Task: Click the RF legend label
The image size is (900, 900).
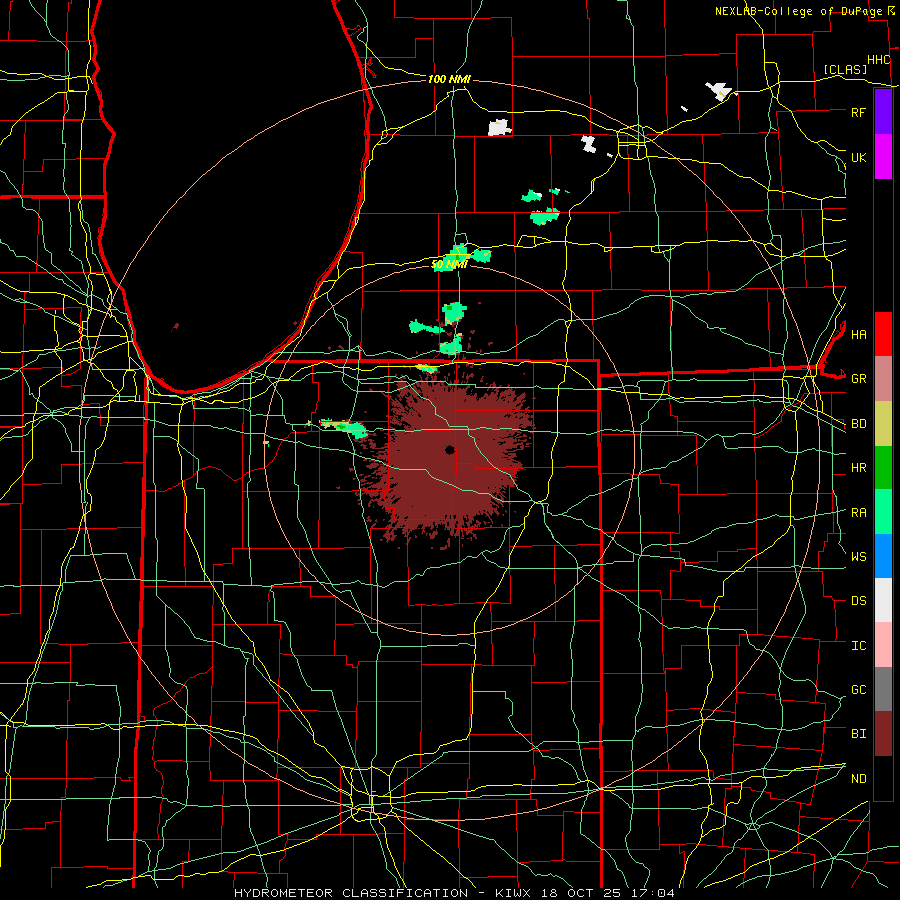Action: [x=858, y=112]
